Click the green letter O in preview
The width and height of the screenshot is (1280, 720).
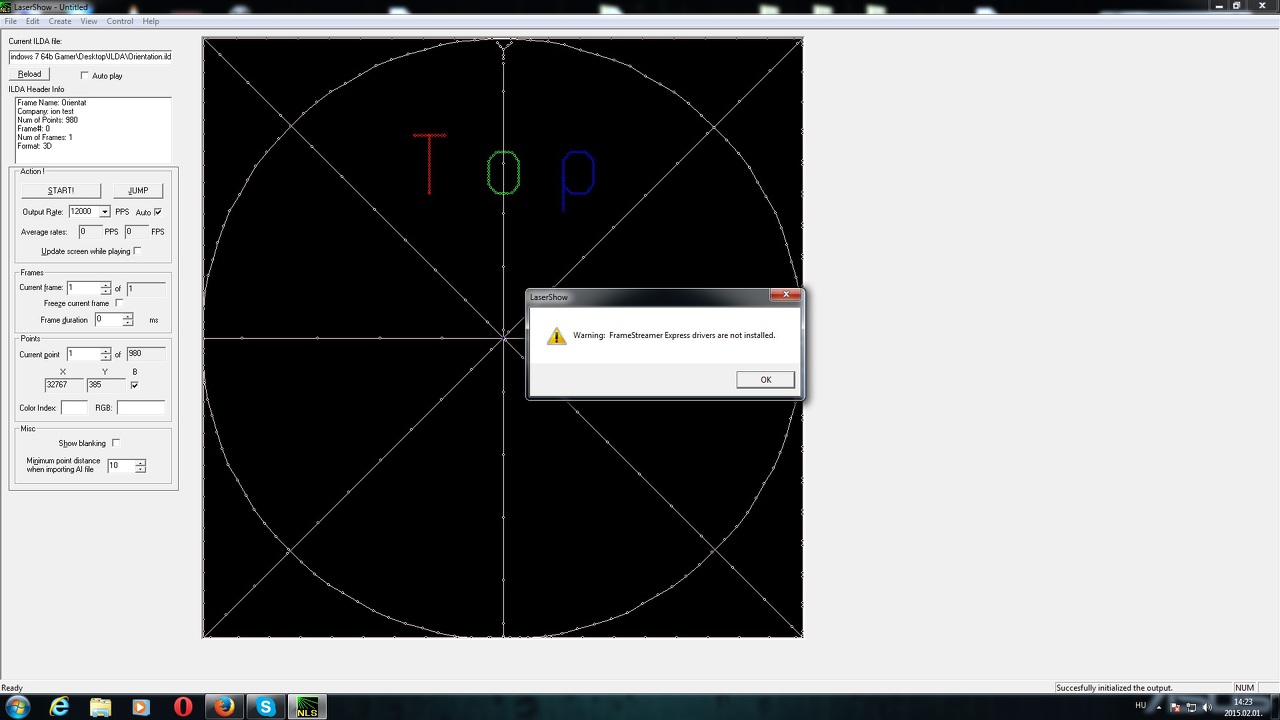tap(503, 173)
